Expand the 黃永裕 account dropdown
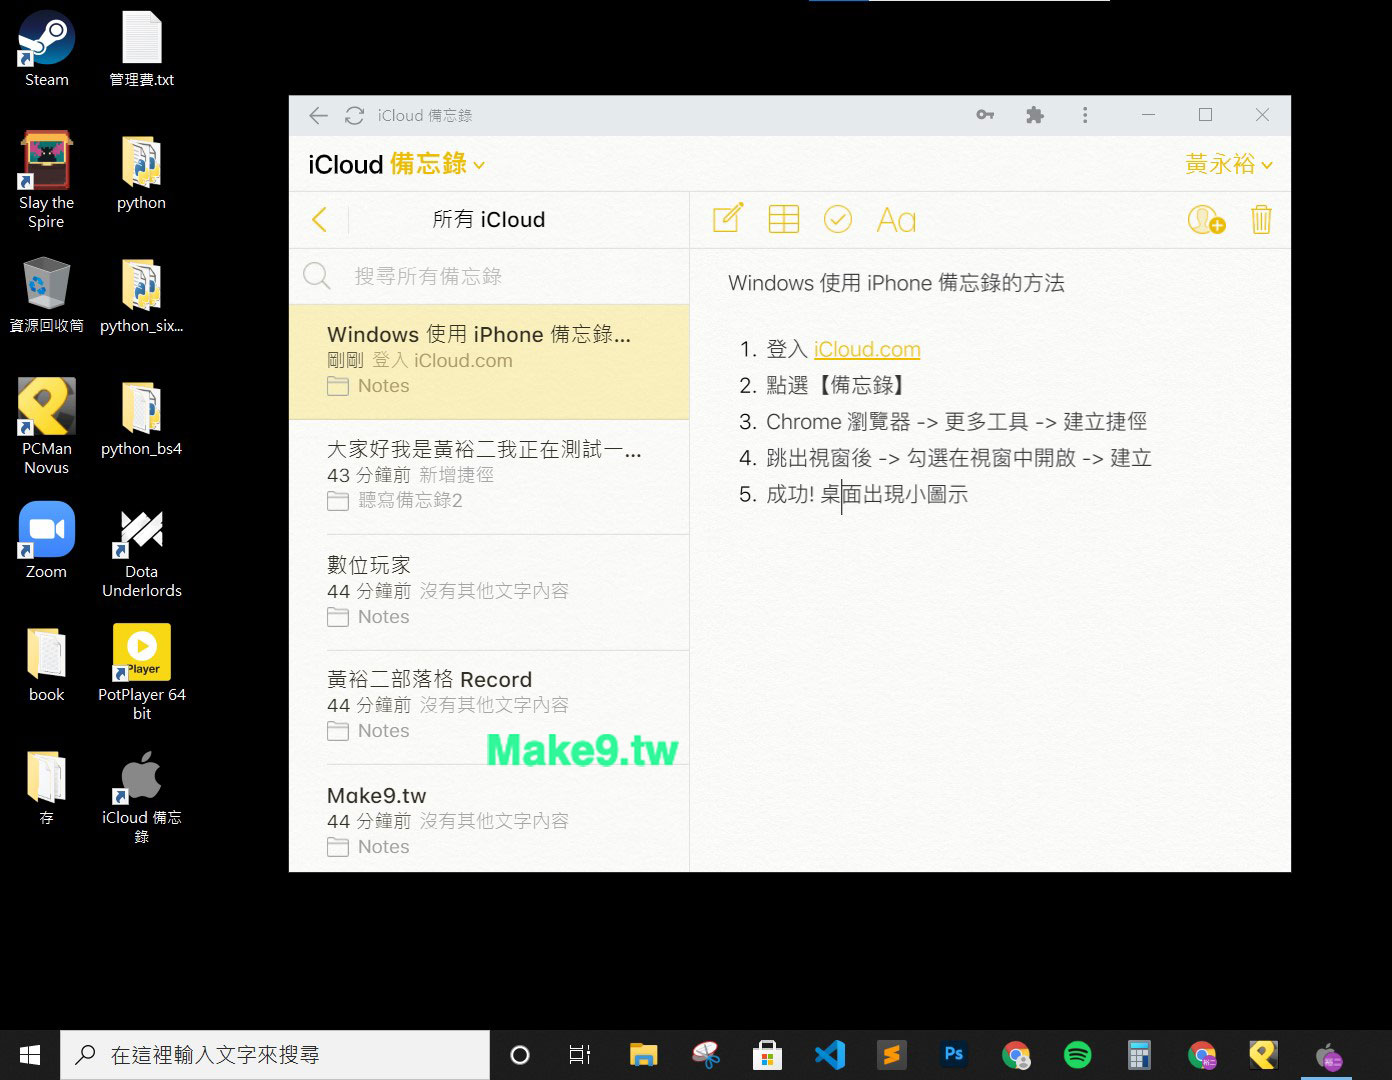 (x=1229, y=164)
